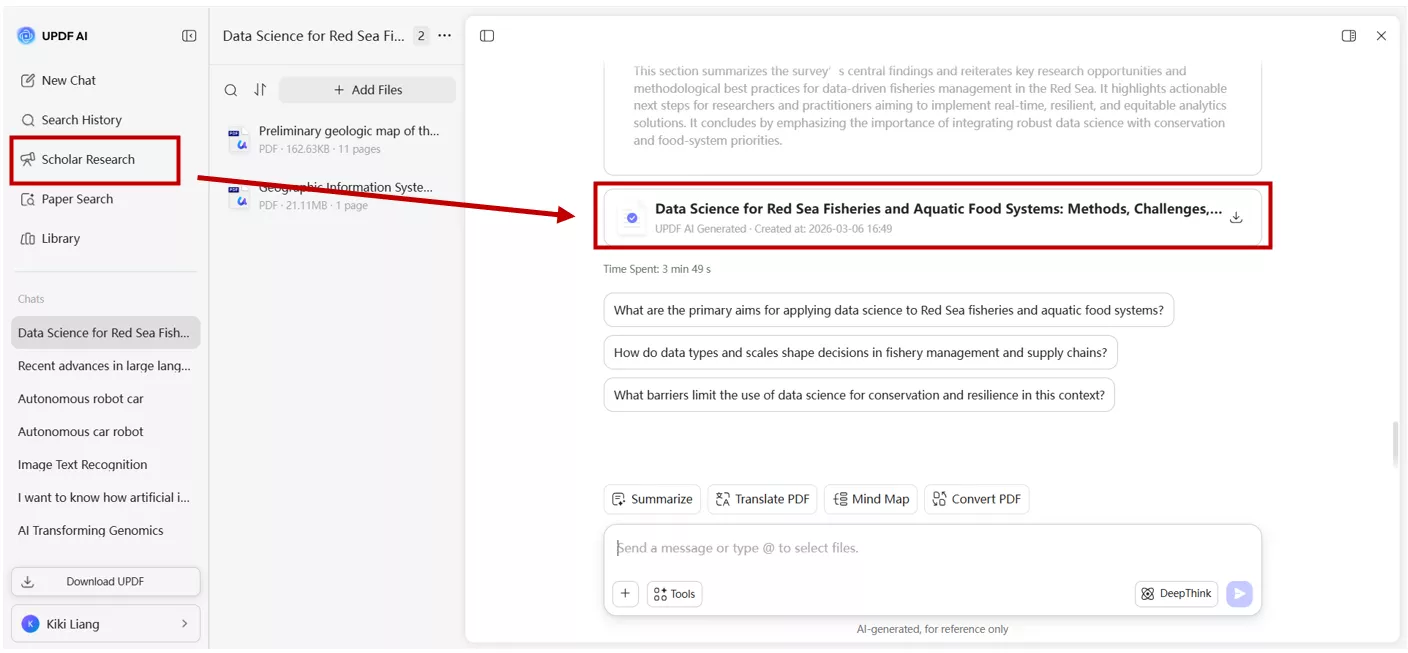Collapse the left sidebar panel icon
This screenshot has width=1408, height=653.
click(189, 36)
